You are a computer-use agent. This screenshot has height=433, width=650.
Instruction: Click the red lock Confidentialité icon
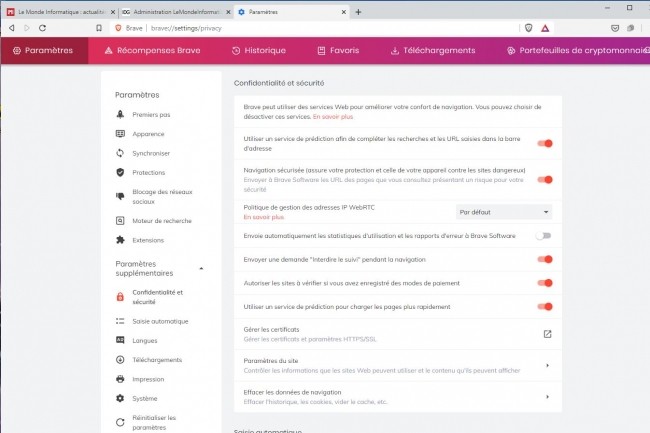coord(120,297)
